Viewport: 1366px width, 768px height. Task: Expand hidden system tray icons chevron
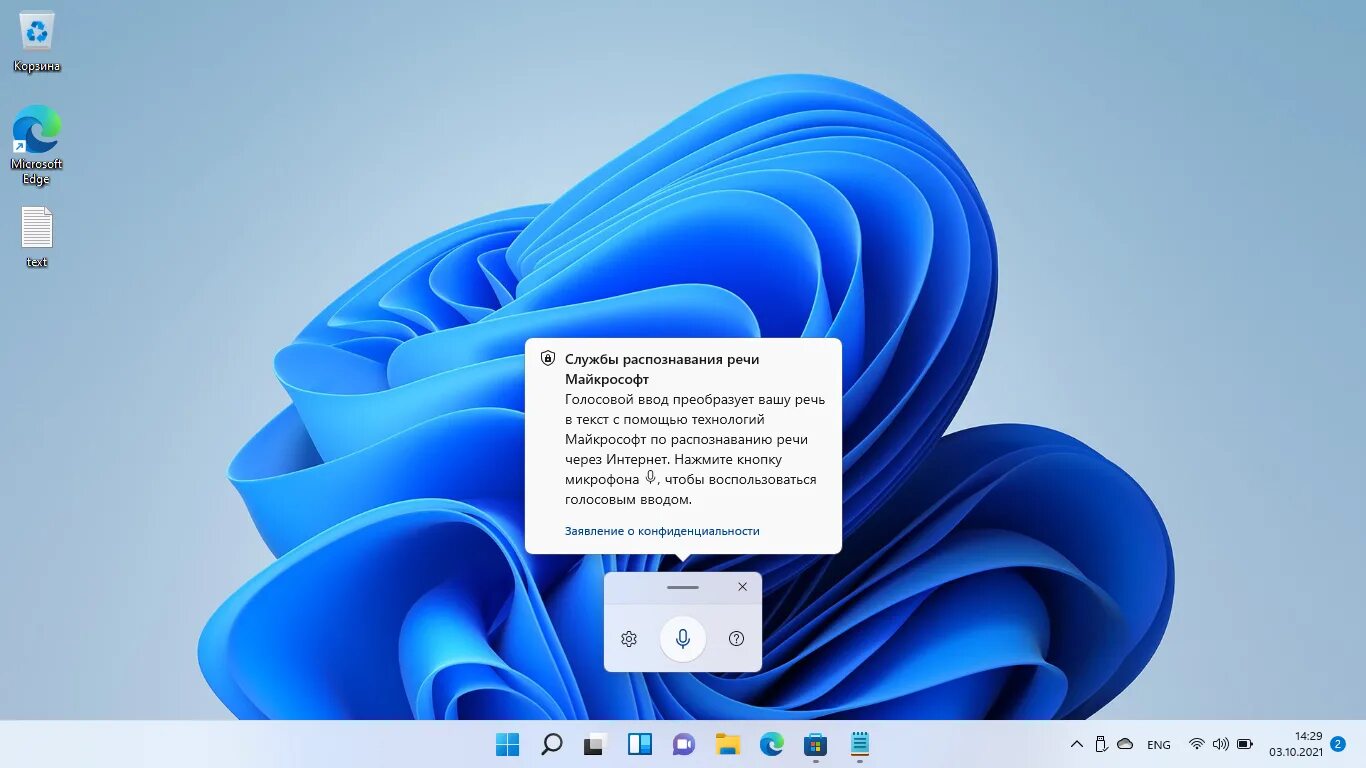click(1077, 744)
